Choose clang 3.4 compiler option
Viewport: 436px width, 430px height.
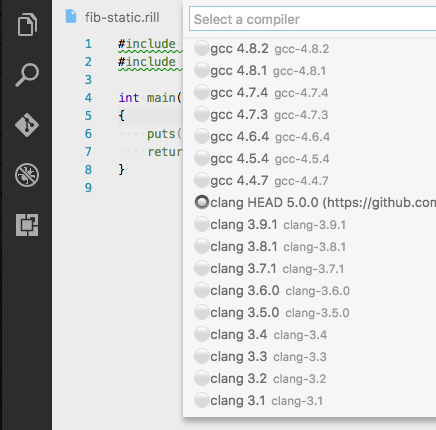point(309,335)
